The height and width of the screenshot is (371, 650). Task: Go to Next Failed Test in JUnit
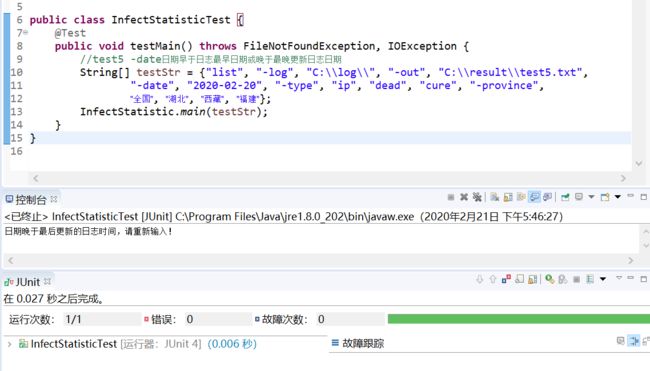coord(480,279)
